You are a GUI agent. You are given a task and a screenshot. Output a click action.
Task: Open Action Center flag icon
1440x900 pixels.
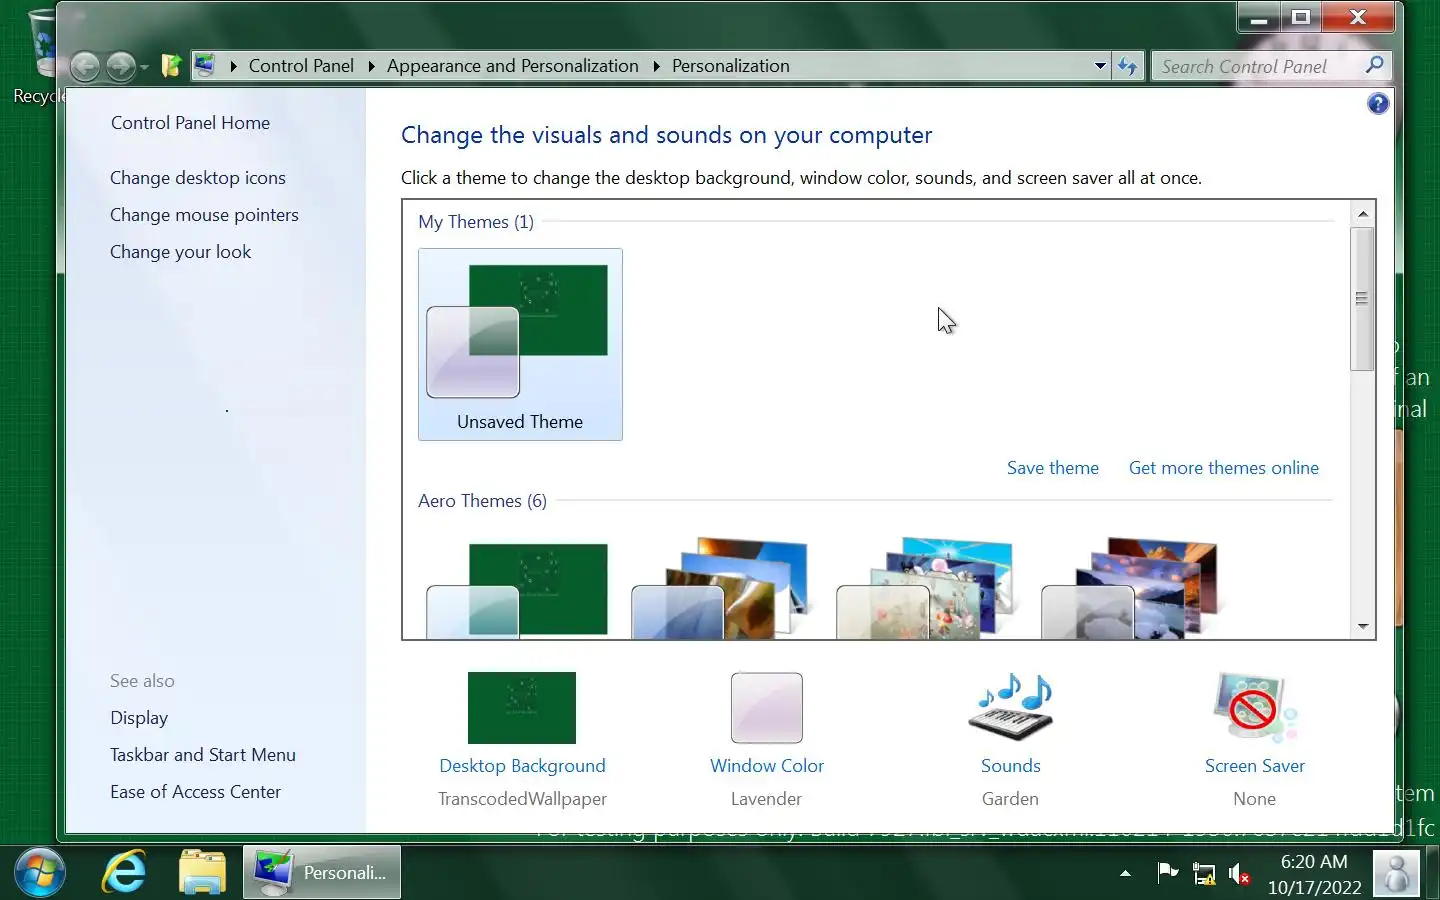pos(1167,873)
